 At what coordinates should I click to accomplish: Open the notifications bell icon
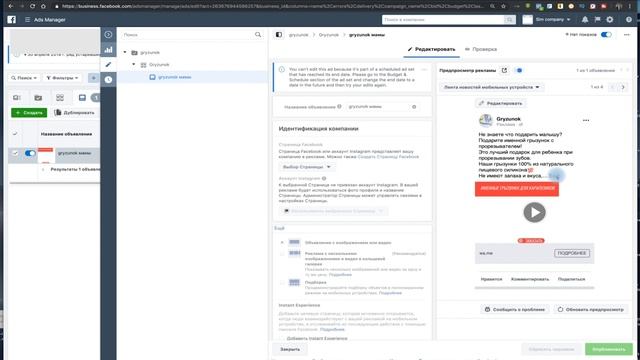(x=585, y=20)
